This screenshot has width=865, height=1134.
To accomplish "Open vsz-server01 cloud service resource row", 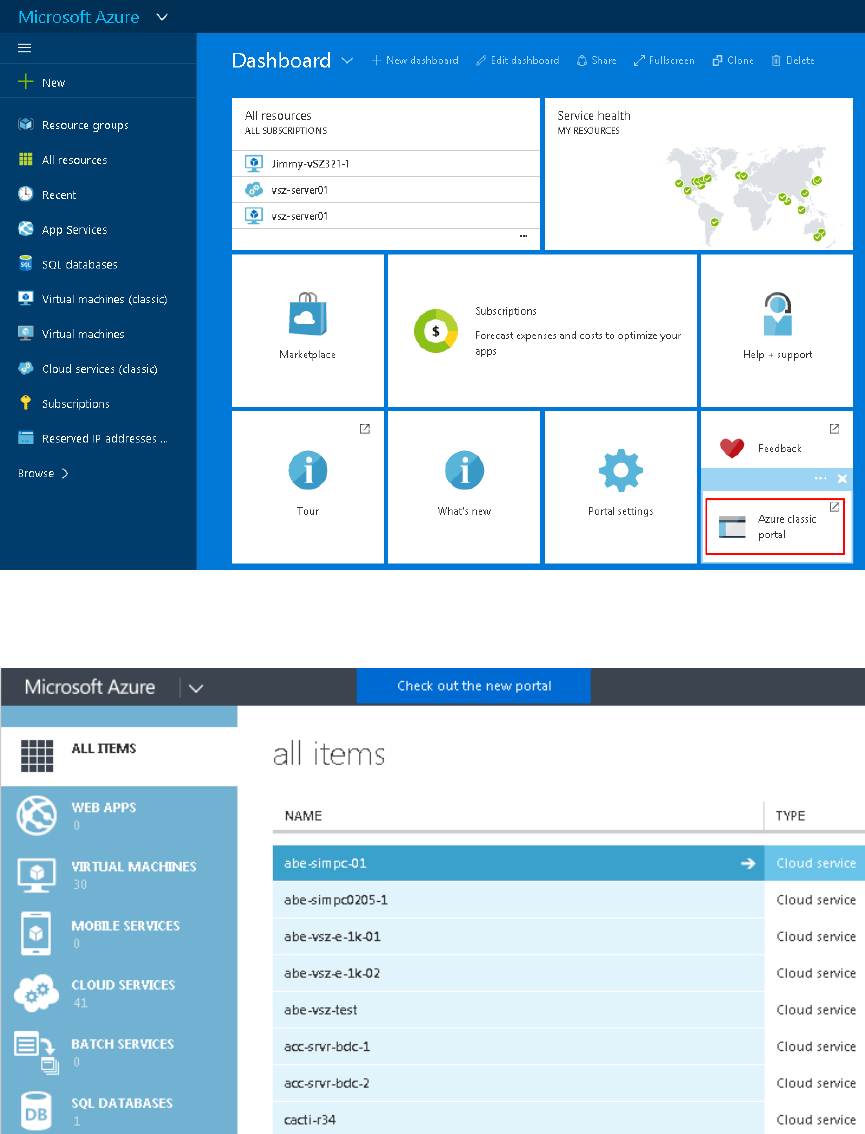I will tap(386, 189).
